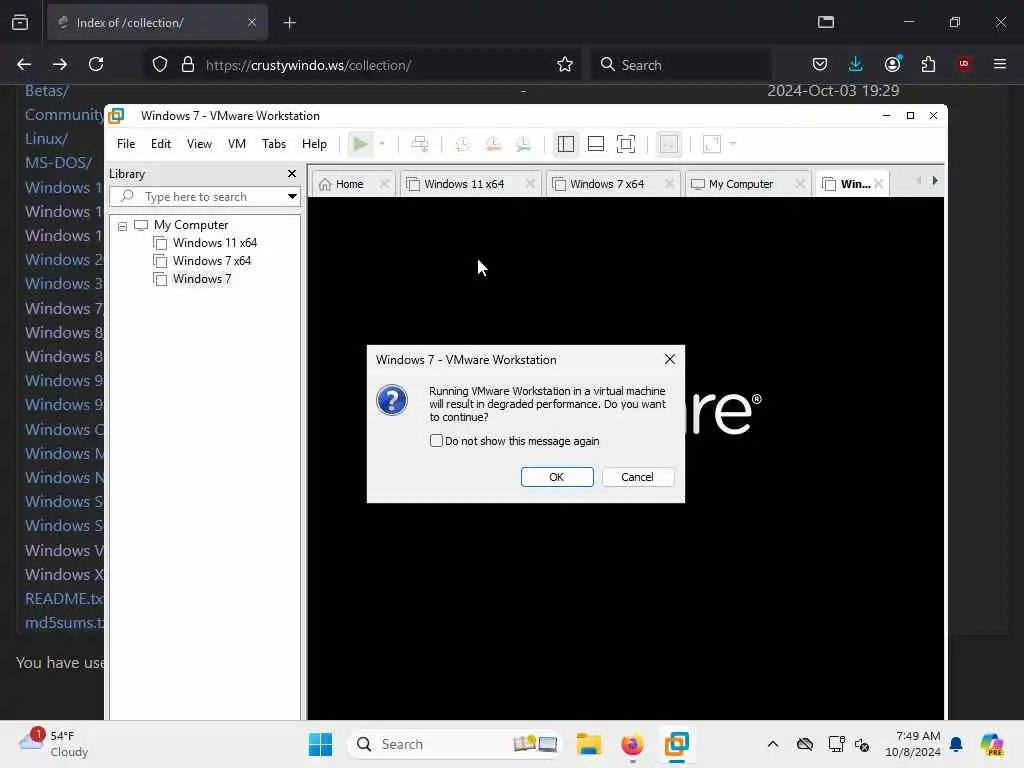This screenshot has width=1024, height=768.
Task: Close the active Win... tab
Action: point(879,184)
